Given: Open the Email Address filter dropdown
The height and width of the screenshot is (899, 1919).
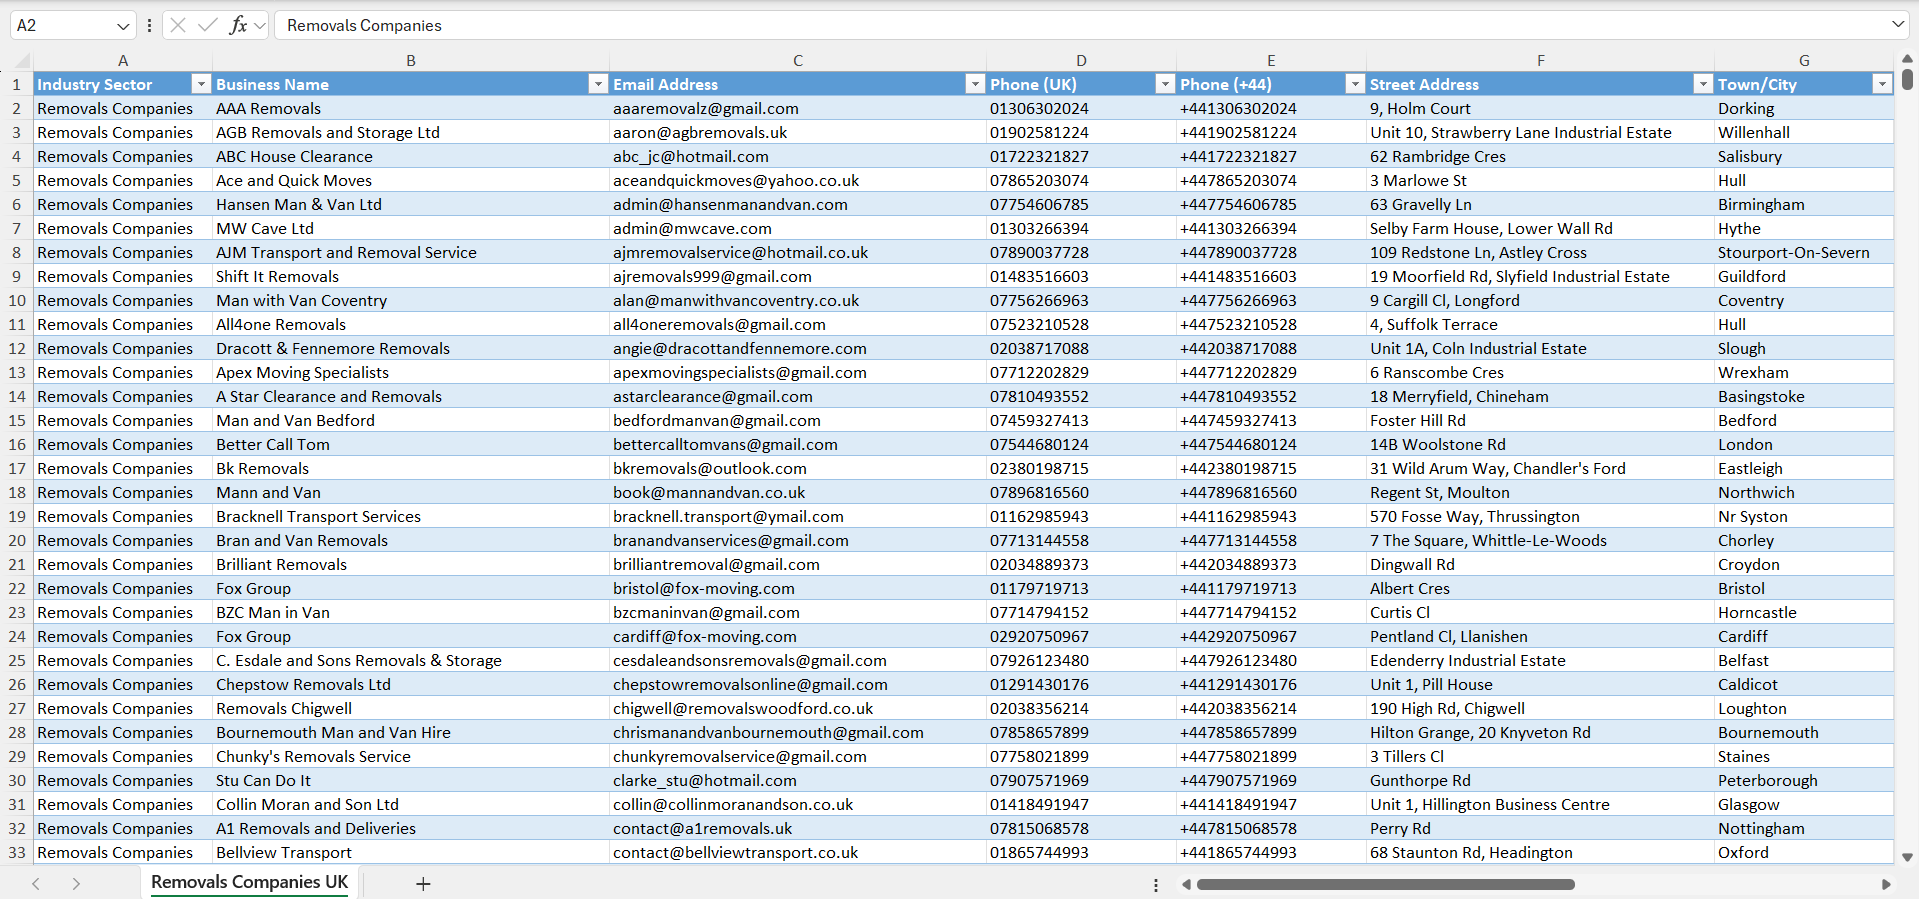Looking at the screenshot, I should pos(975,84).
